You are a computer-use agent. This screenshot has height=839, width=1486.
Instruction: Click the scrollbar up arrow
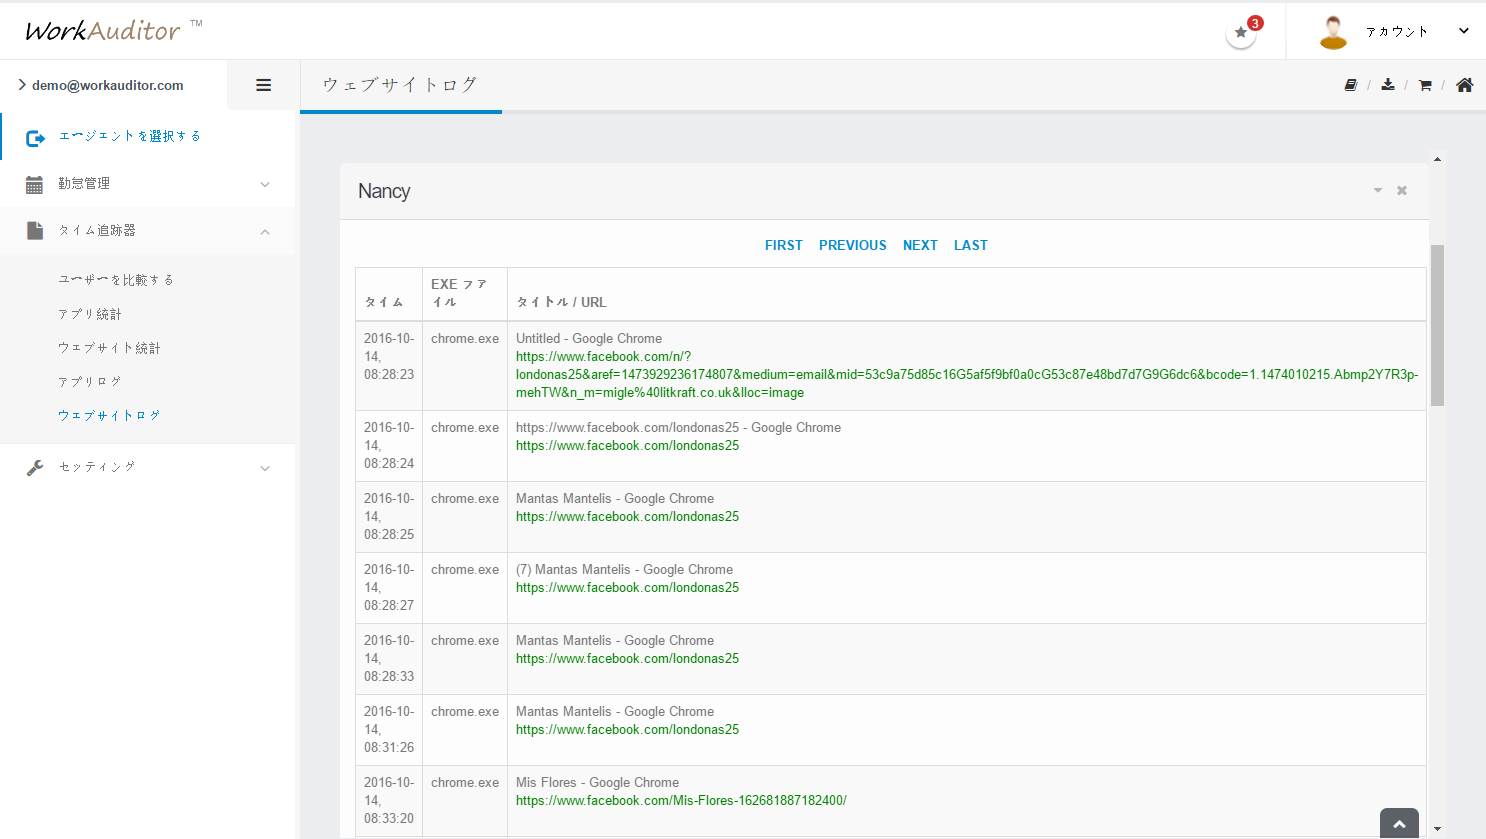1437,159
